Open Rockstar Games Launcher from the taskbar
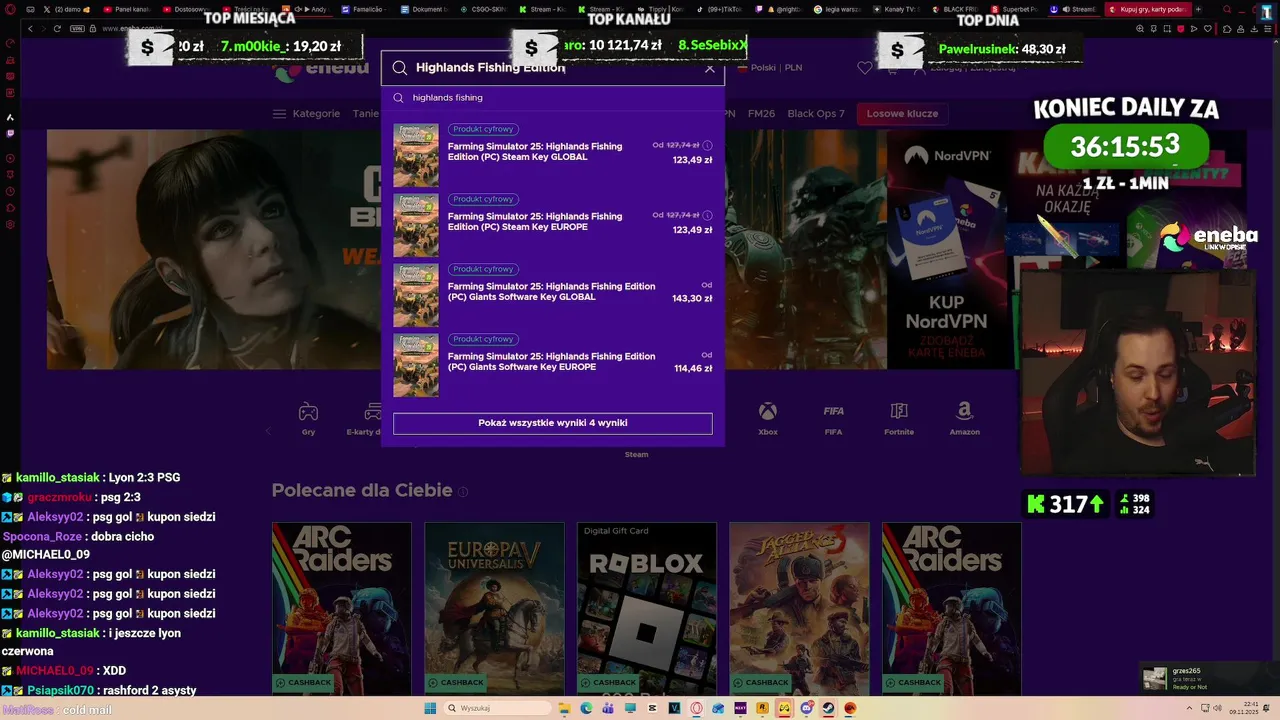 point(762,708)
